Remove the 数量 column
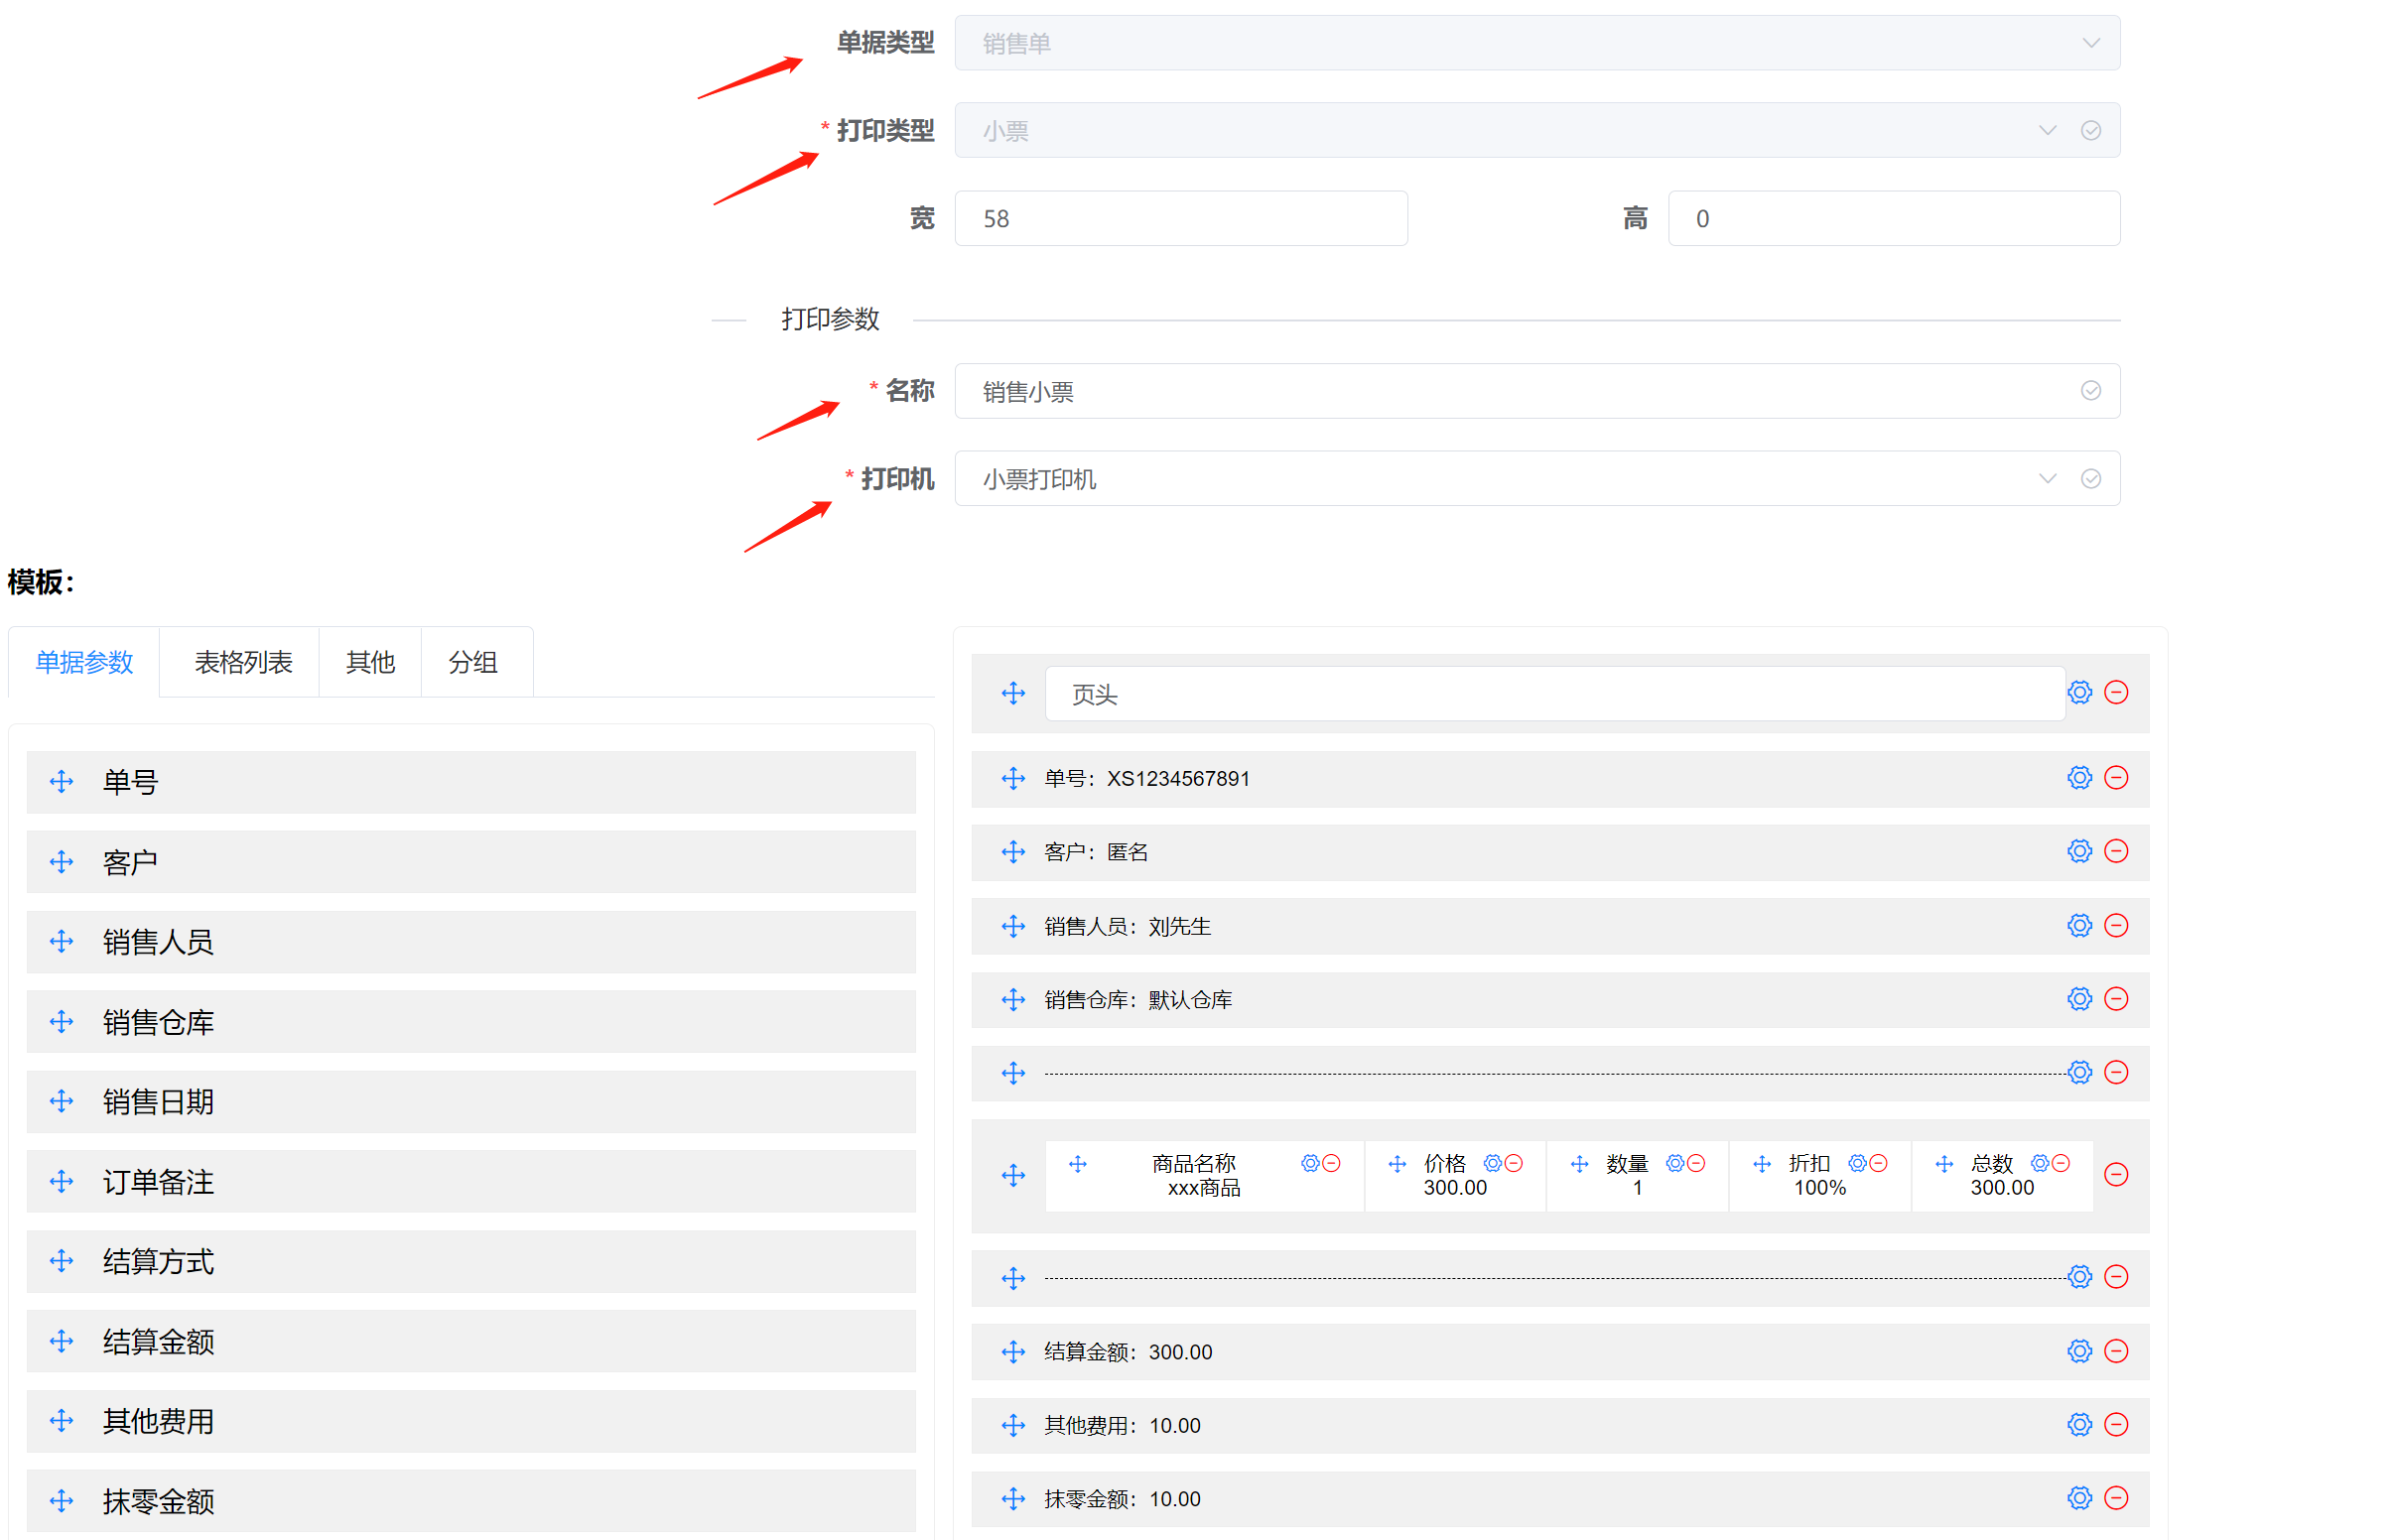 pyautogui.click(x=1695, y=1163)
